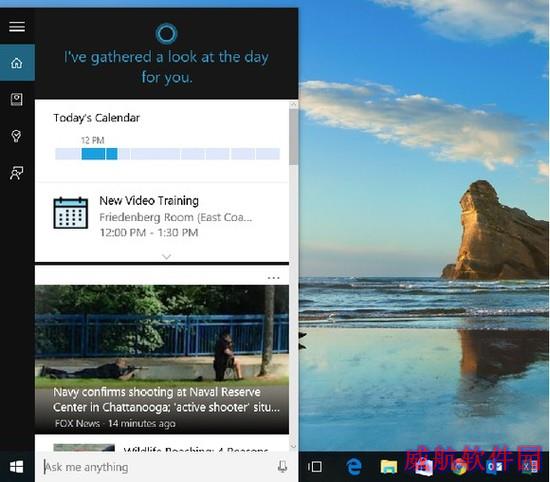
Task: Open the Windows Start button
Action: (x=16, y=467)
